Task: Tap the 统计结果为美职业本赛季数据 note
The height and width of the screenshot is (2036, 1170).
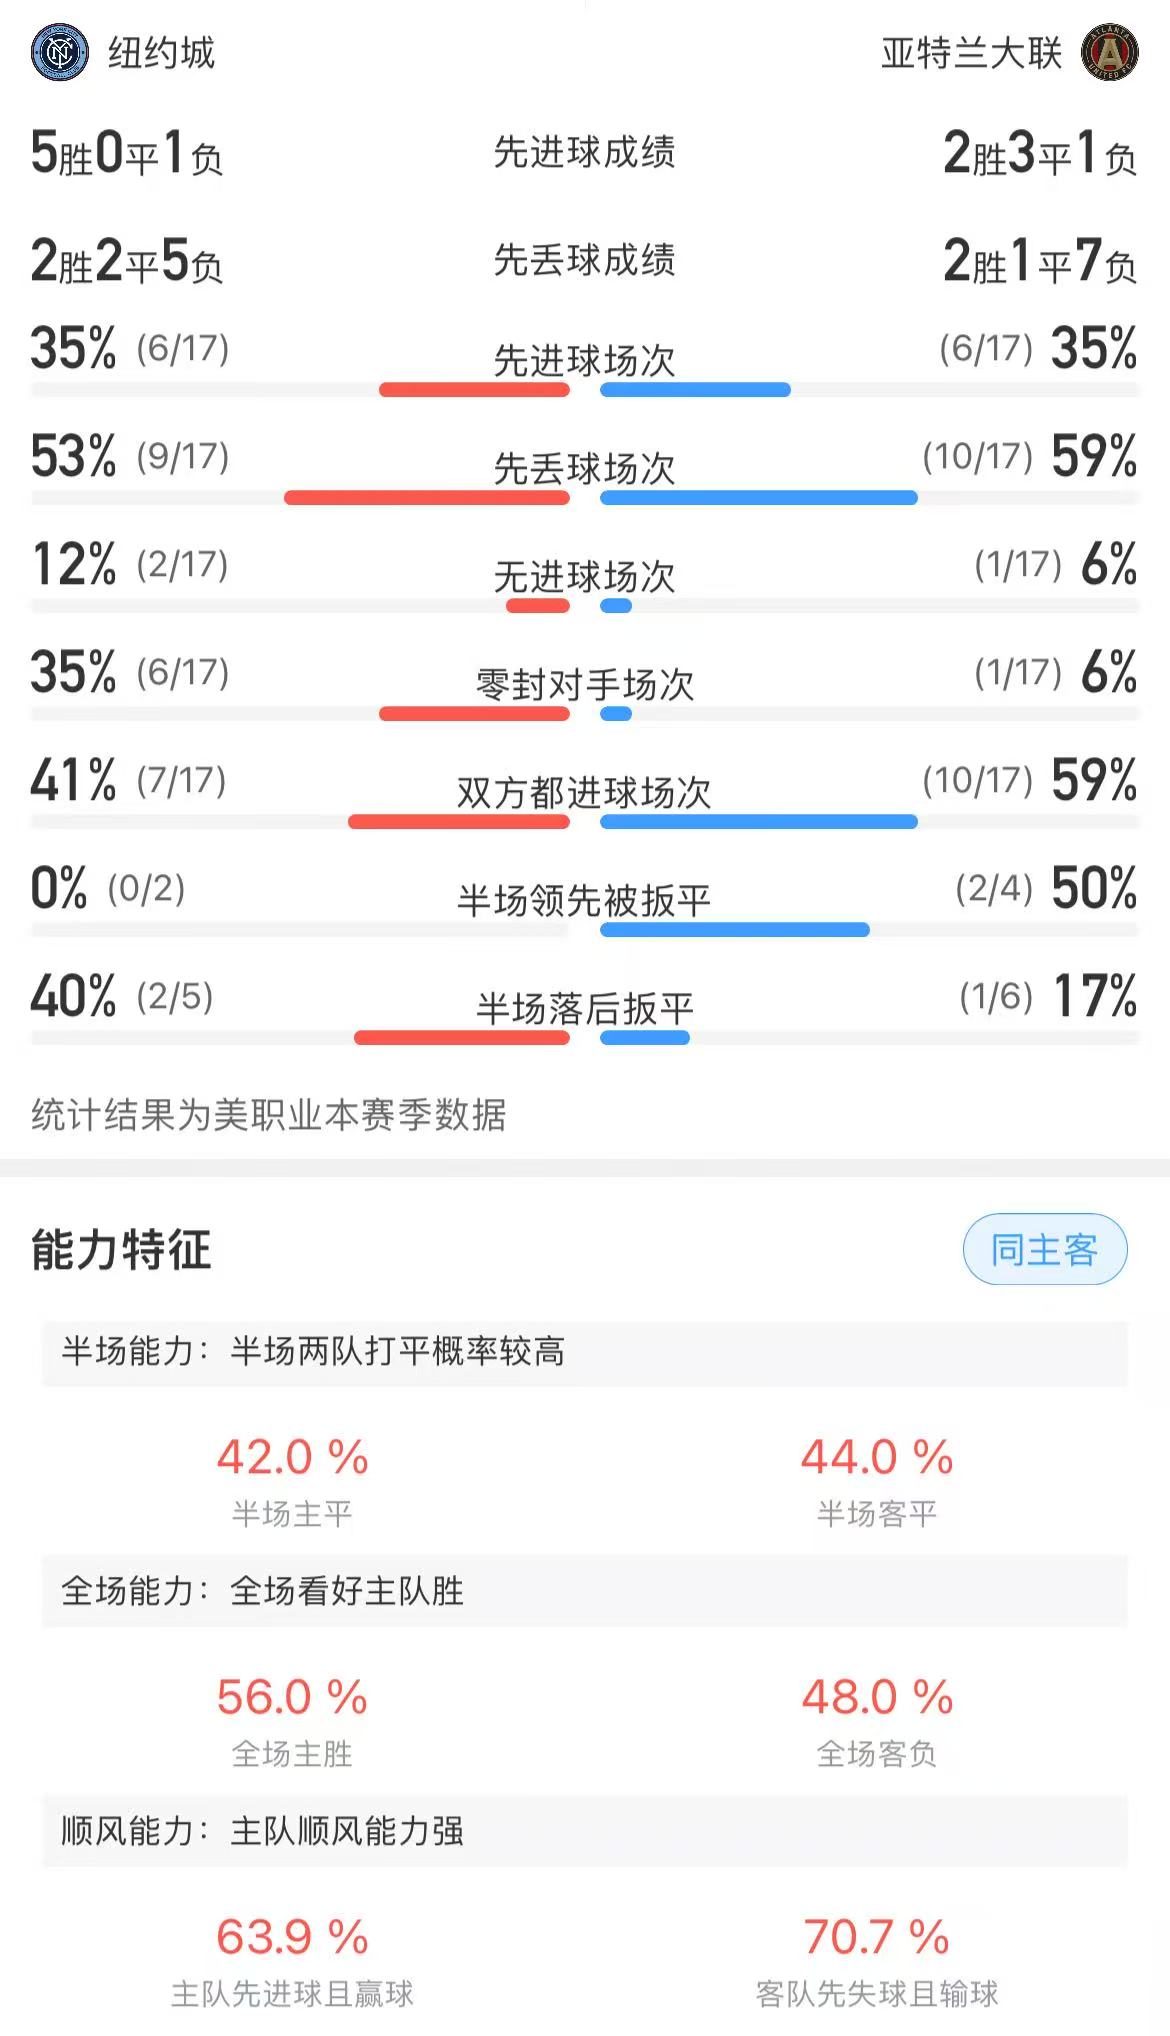Action: tap(268, 1114)
